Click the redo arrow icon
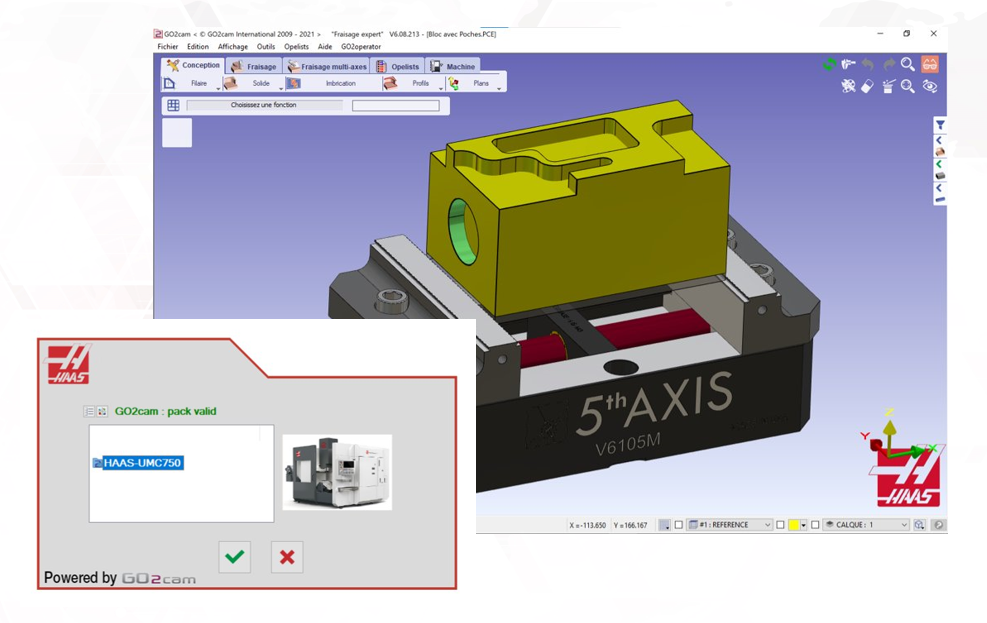Viewport: 987px width, 623px height. pyautogui.click(x=888, y=64)
